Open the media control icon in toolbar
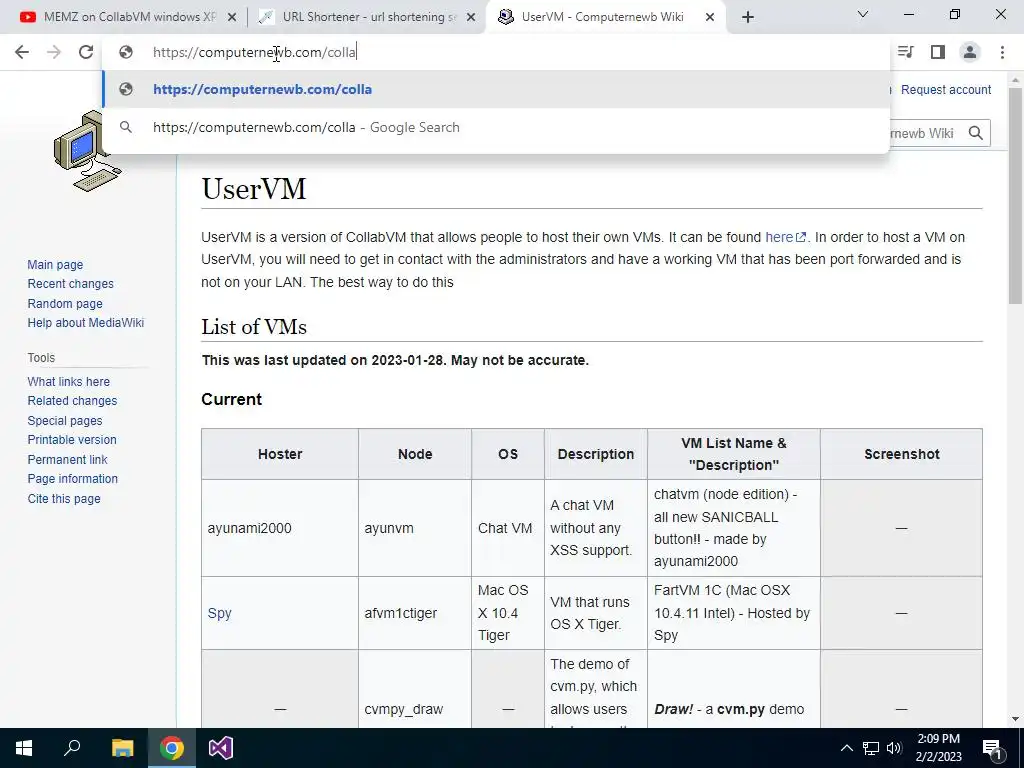Image resolution: width=1024 pixels, height=768 pixels. 905,52
